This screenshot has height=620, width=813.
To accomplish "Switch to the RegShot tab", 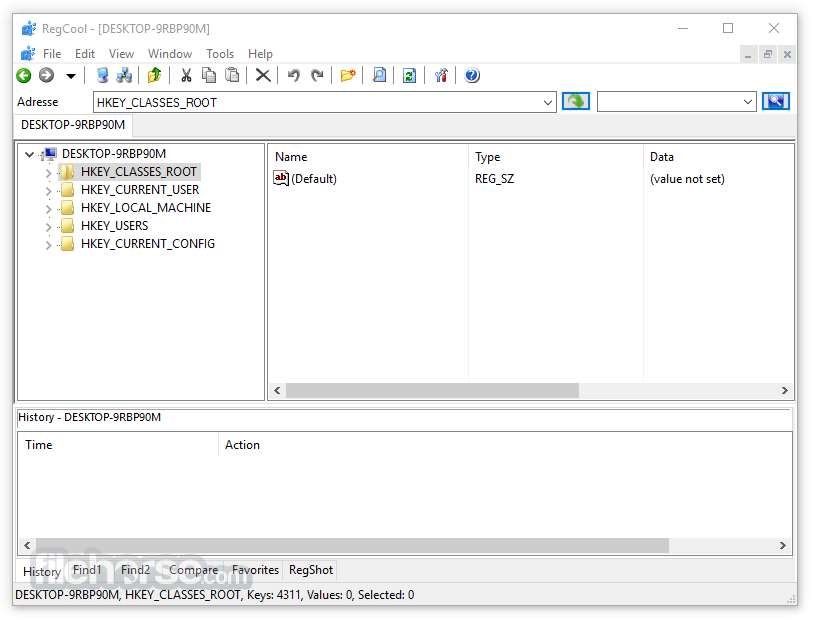I will 311,570.
